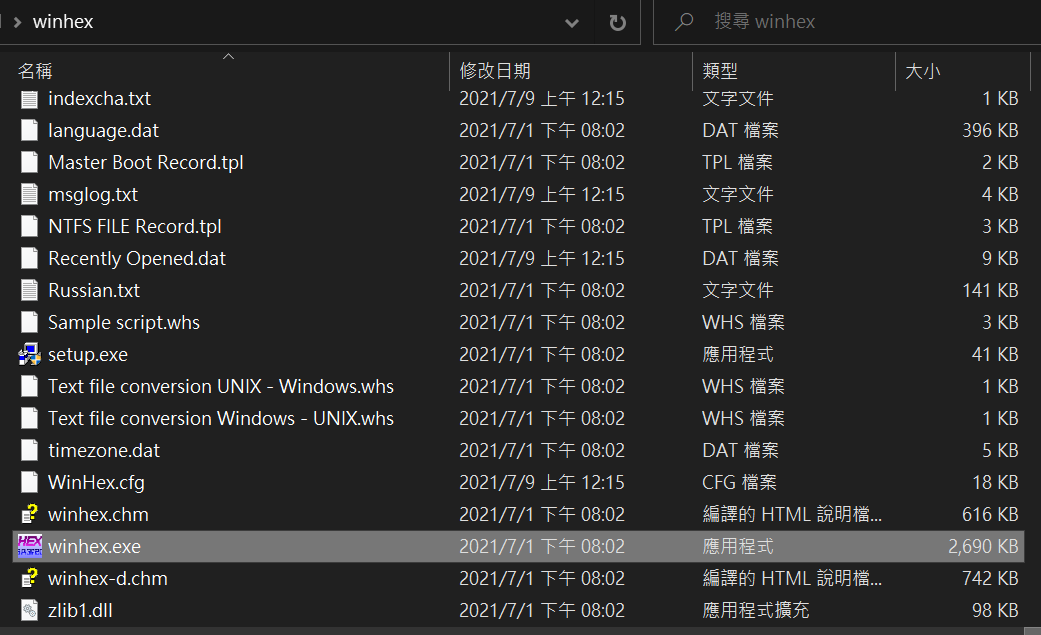The width and height of the screenshot is (1041, 635).
Task: Click the msglog.txt file icon
Action: (29, 195)
